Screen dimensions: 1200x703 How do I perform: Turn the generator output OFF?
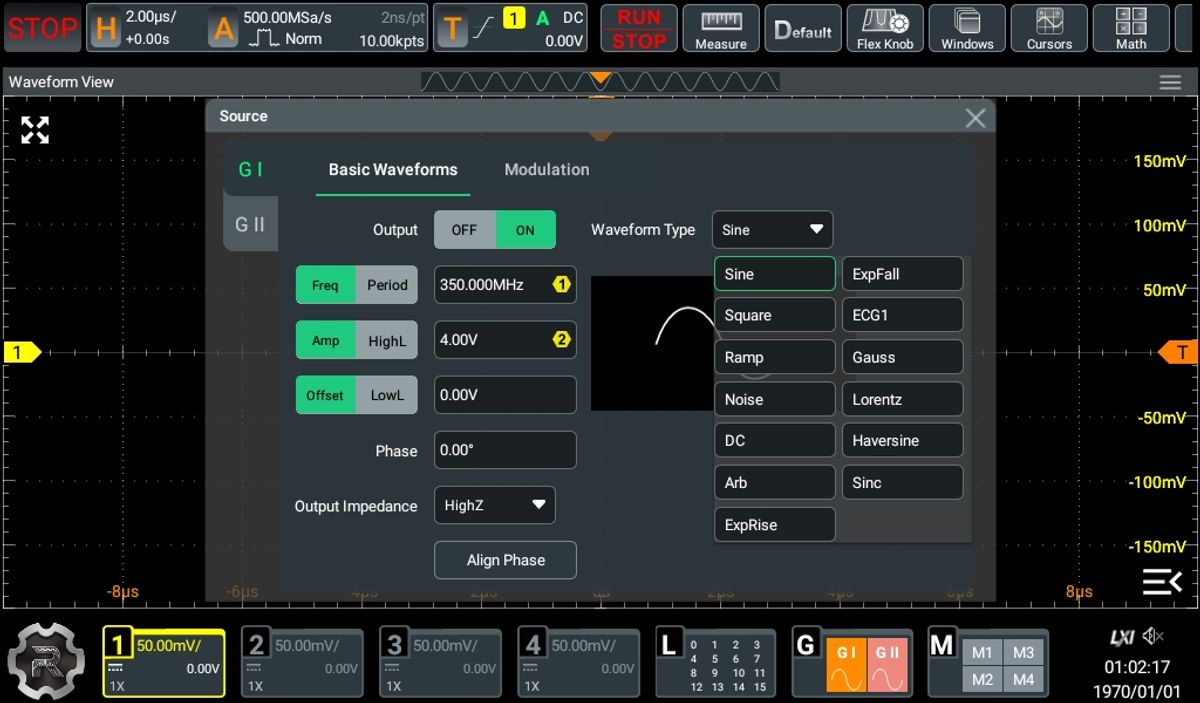[x=464, y=230]
